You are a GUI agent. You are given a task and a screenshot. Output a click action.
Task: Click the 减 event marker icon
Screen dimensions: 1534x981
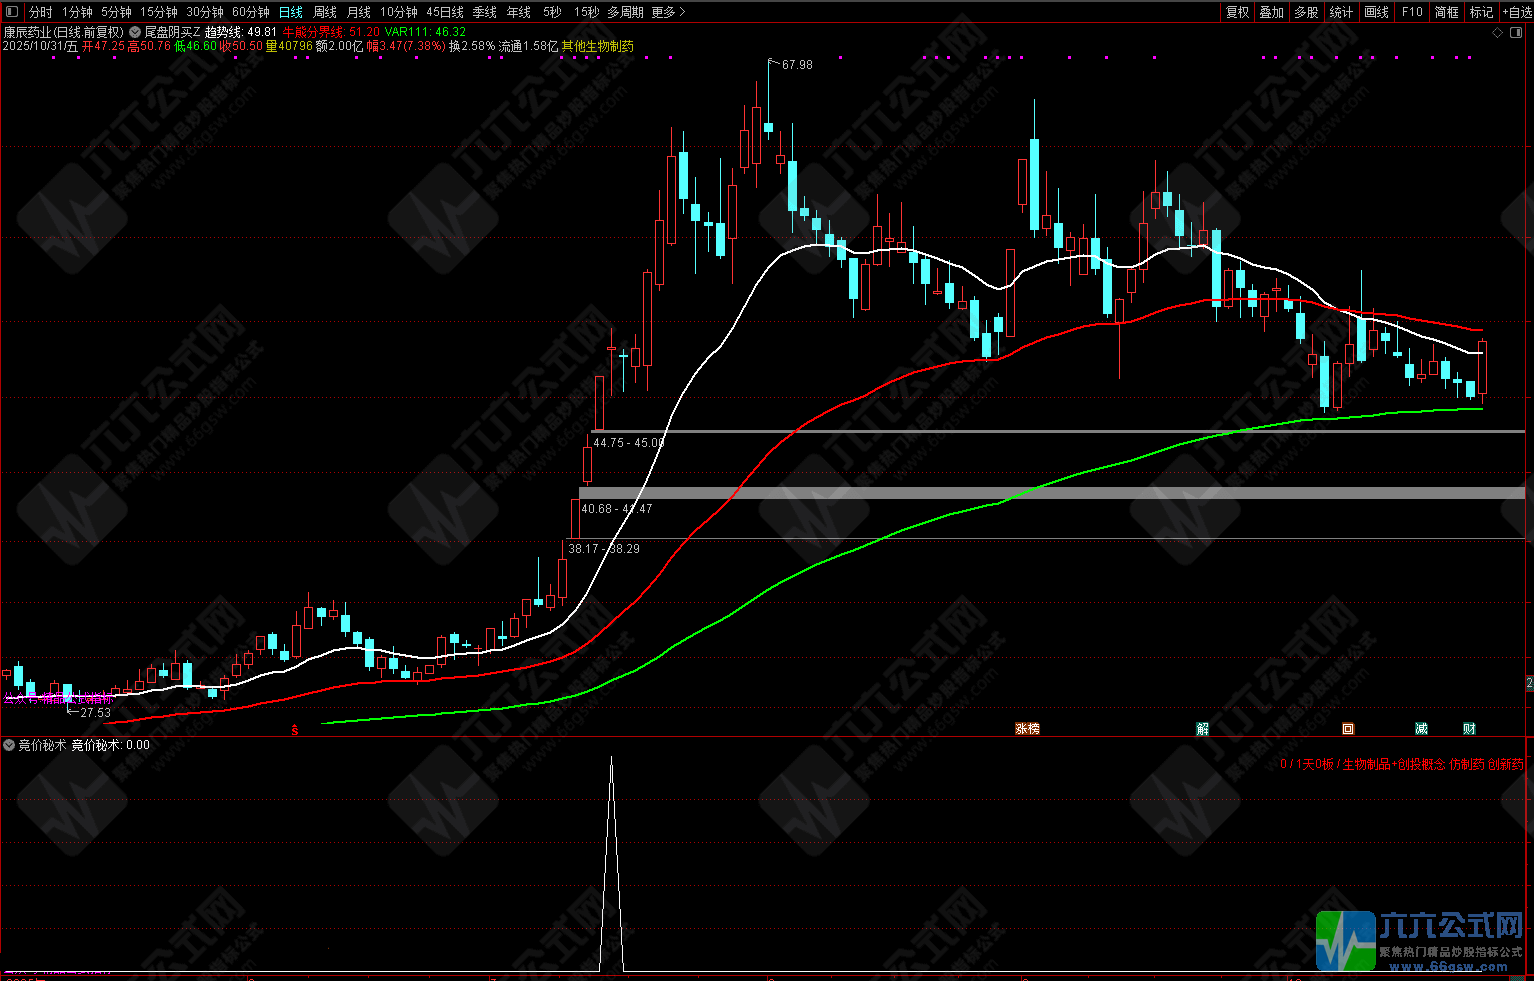pos(1421,729)
